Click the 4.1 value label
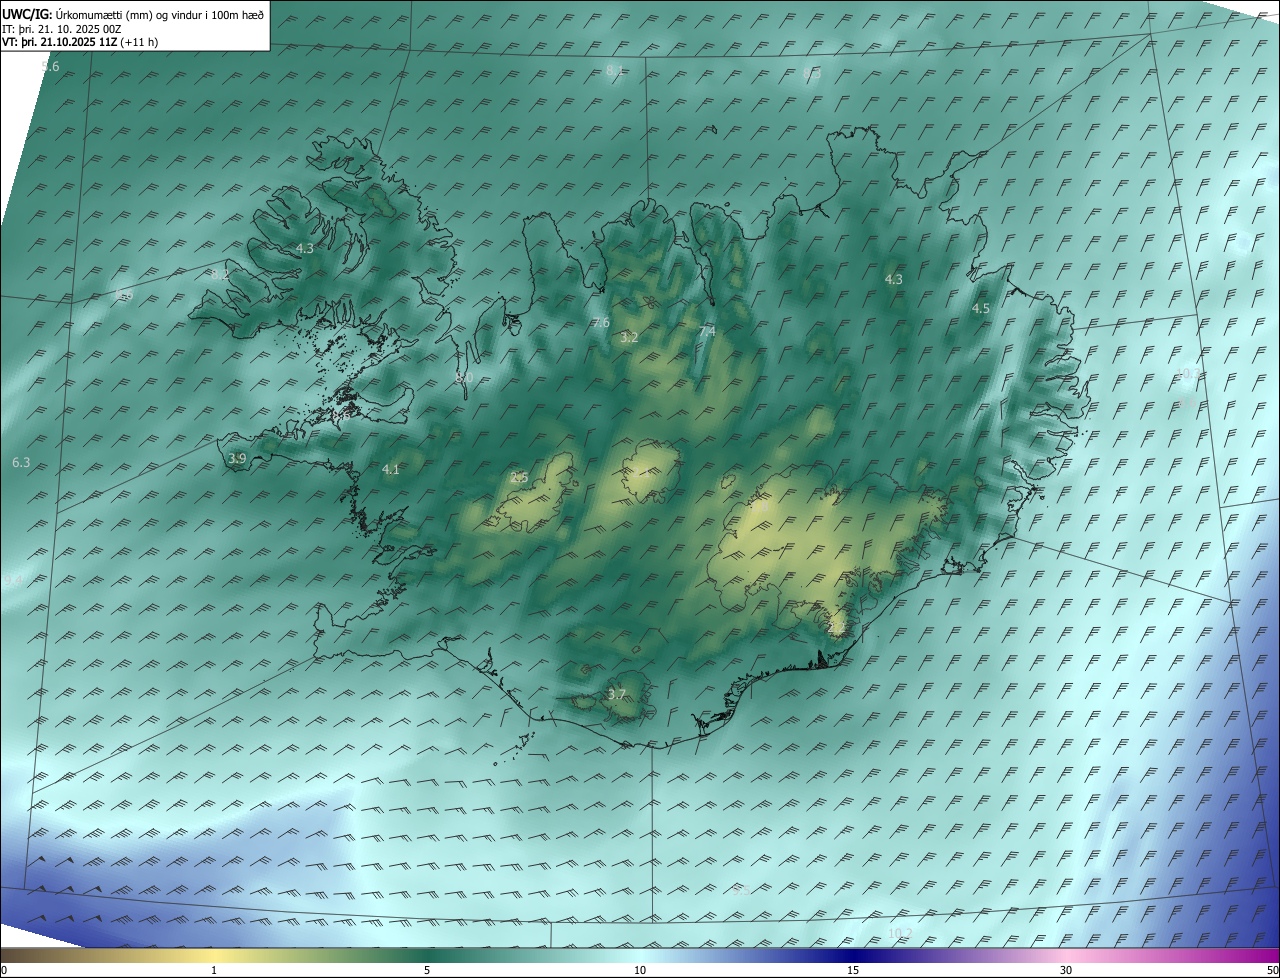The height and width of the screenshot is (978, 1280). pyautogui.click(x=391, y=469)
